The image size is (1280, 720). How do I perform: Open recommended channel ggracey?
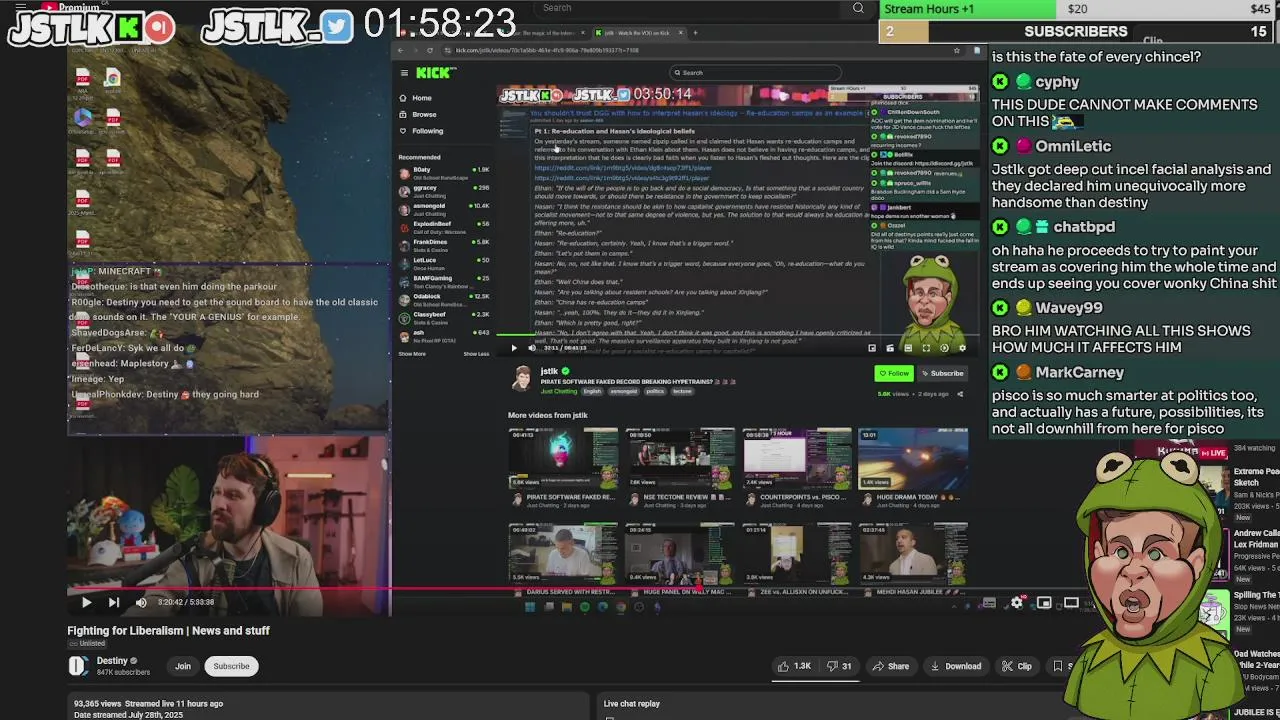point(444,190)
